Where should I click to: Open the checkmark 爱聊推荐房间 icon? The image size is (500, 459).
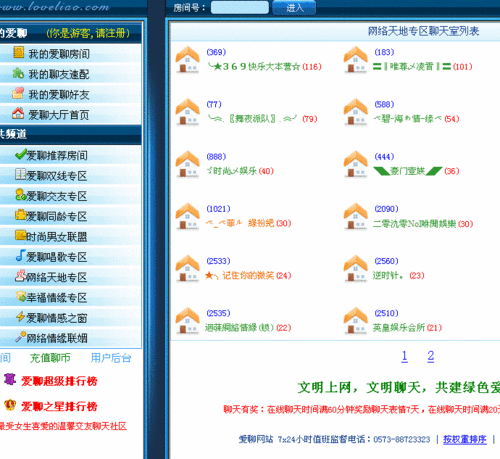point(21,154)
